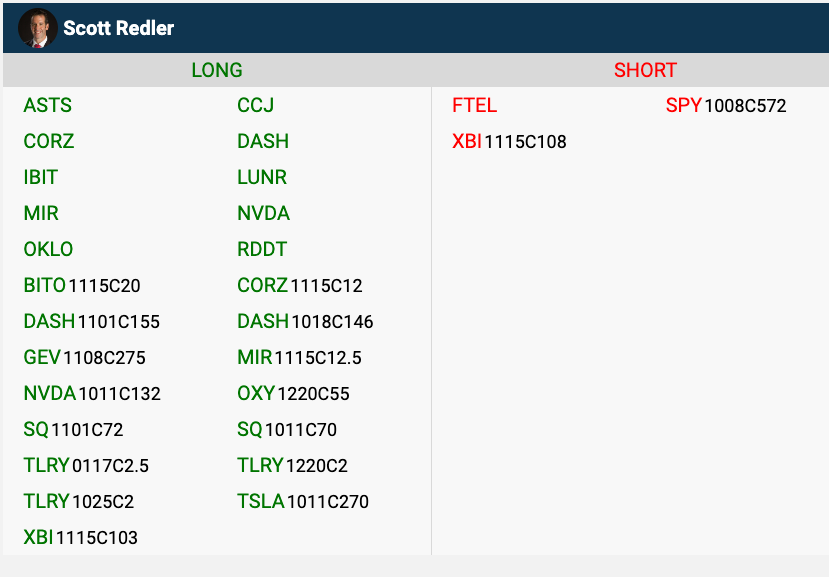Select the LONG column header
829x577 pixels.
[217, 70]
